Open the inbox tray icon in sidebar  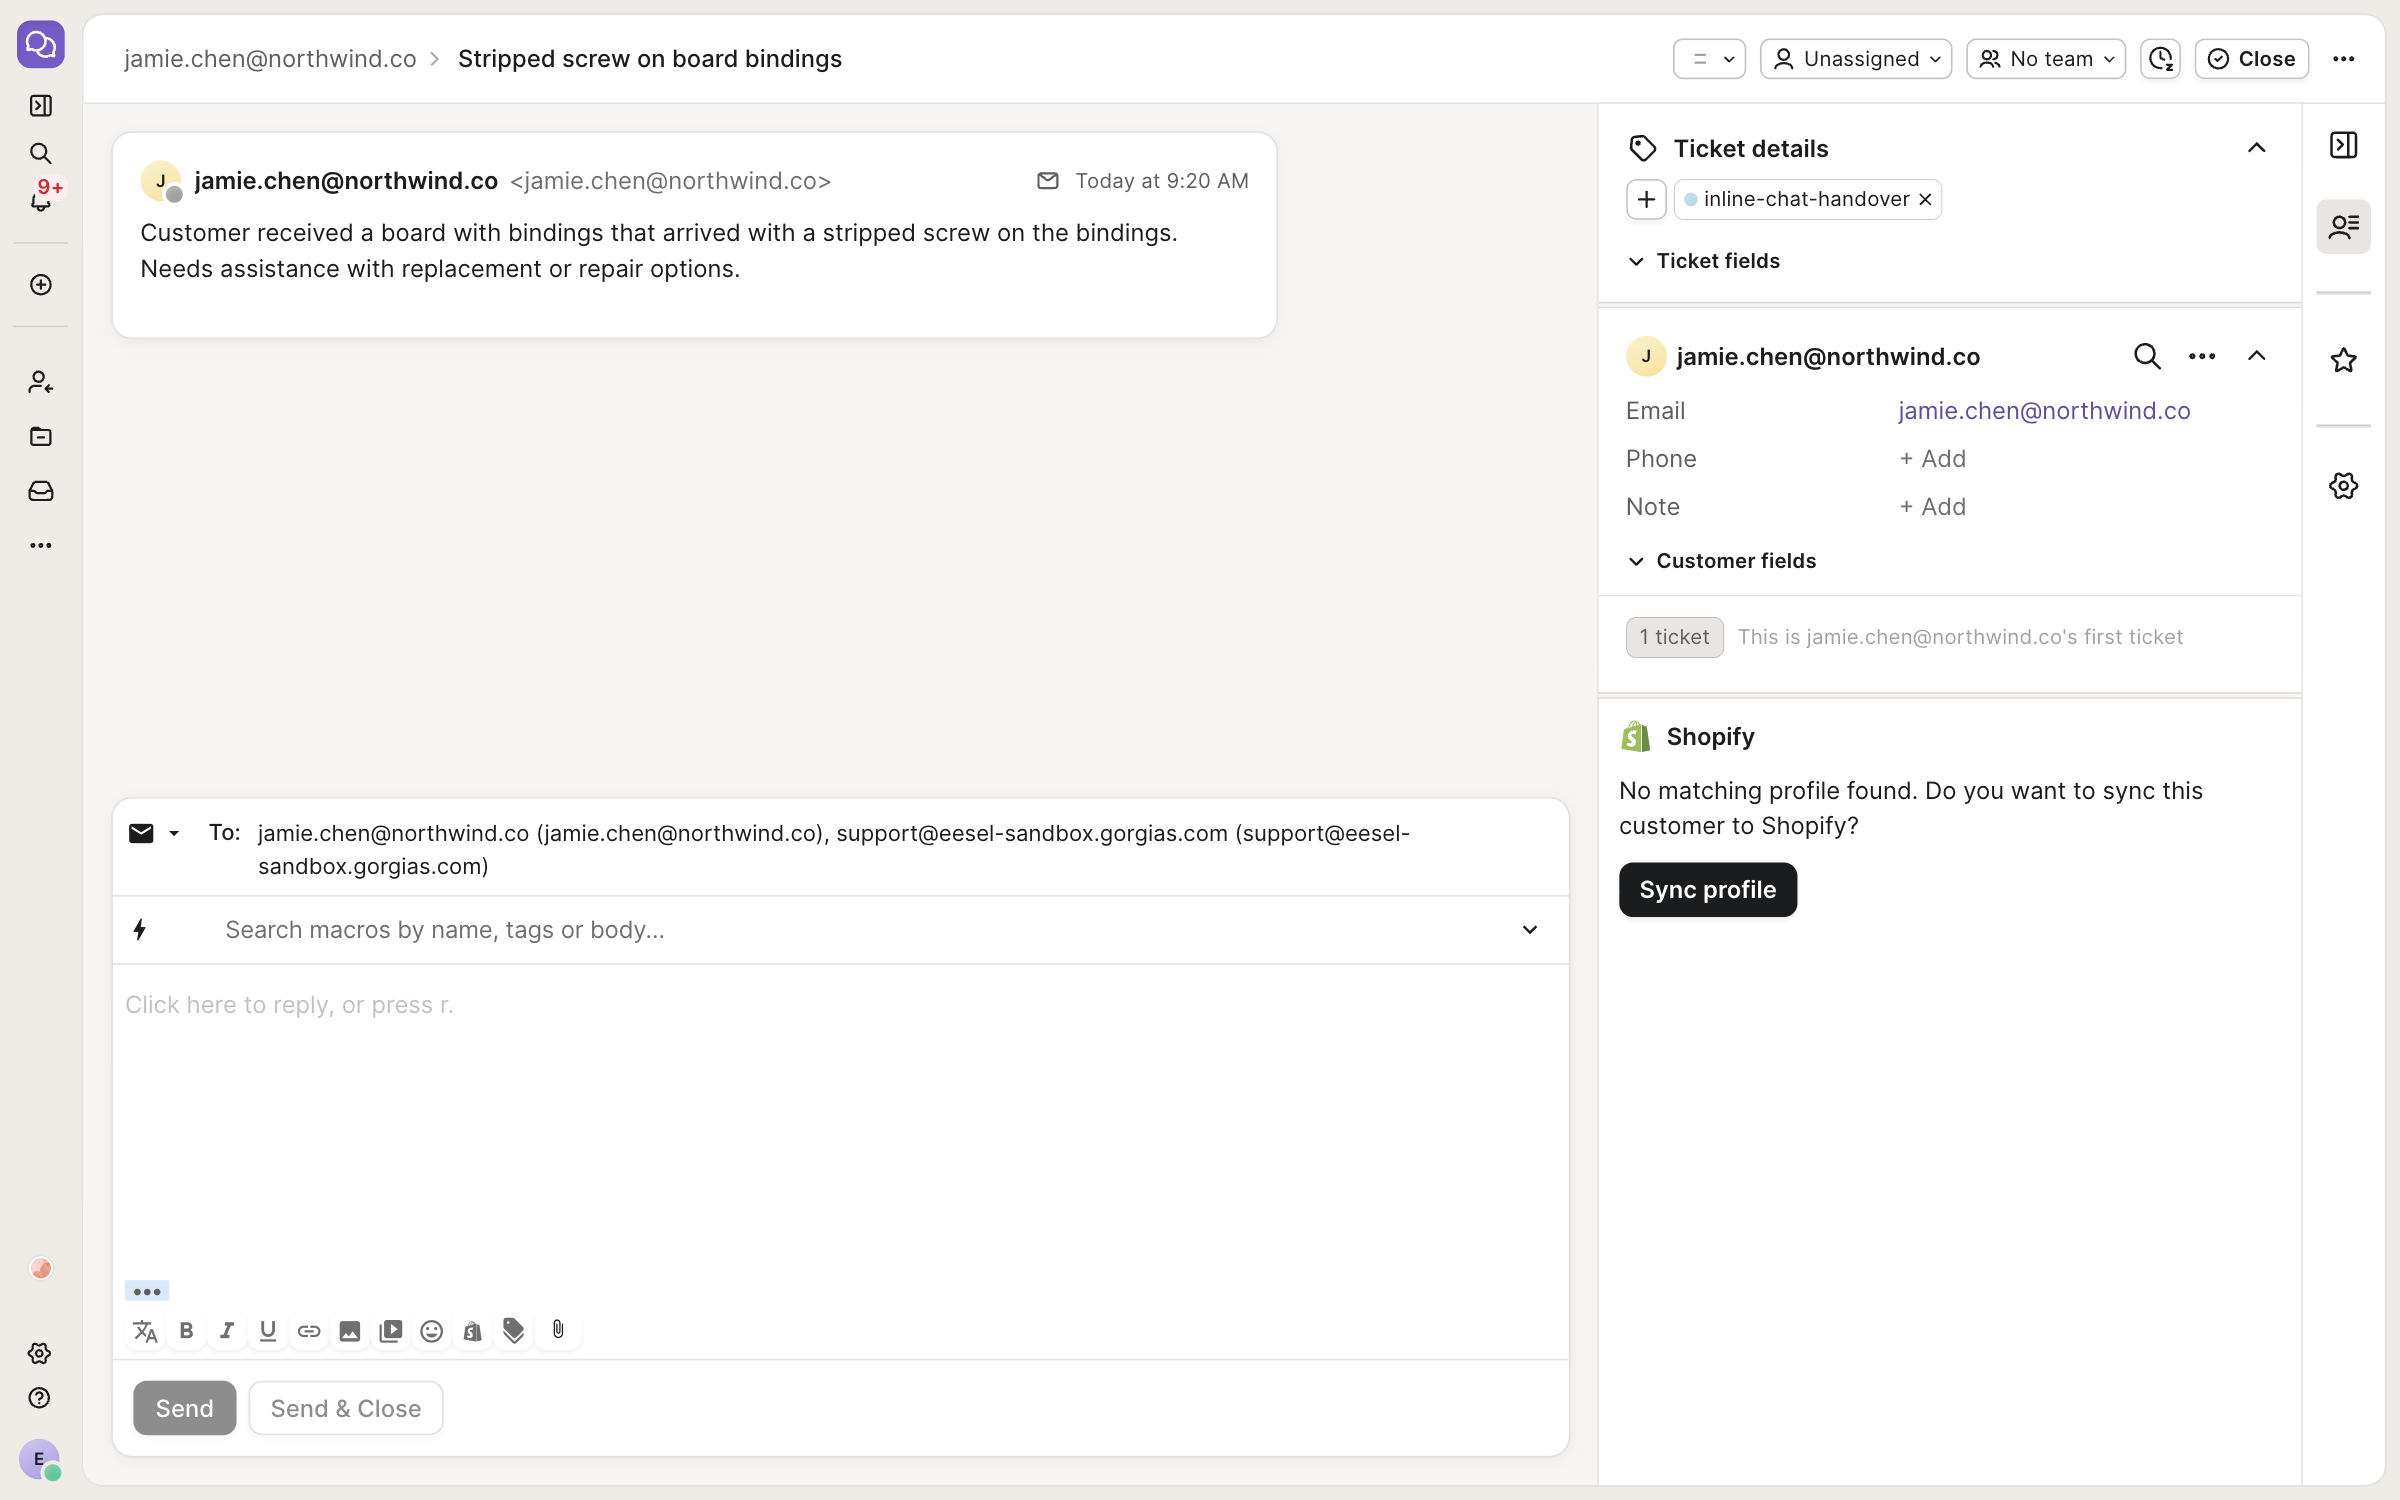[40, 491]
